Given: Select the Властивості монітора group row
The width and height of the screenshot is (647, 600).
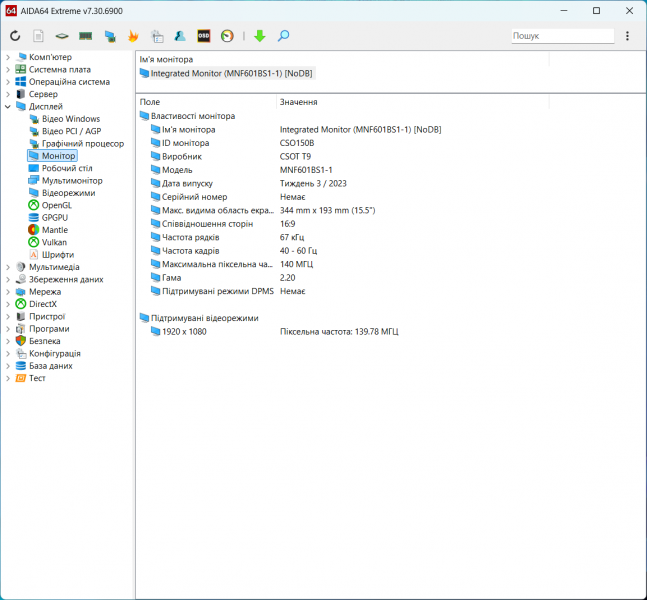Looking at the screenshot, I should [187, 116].
